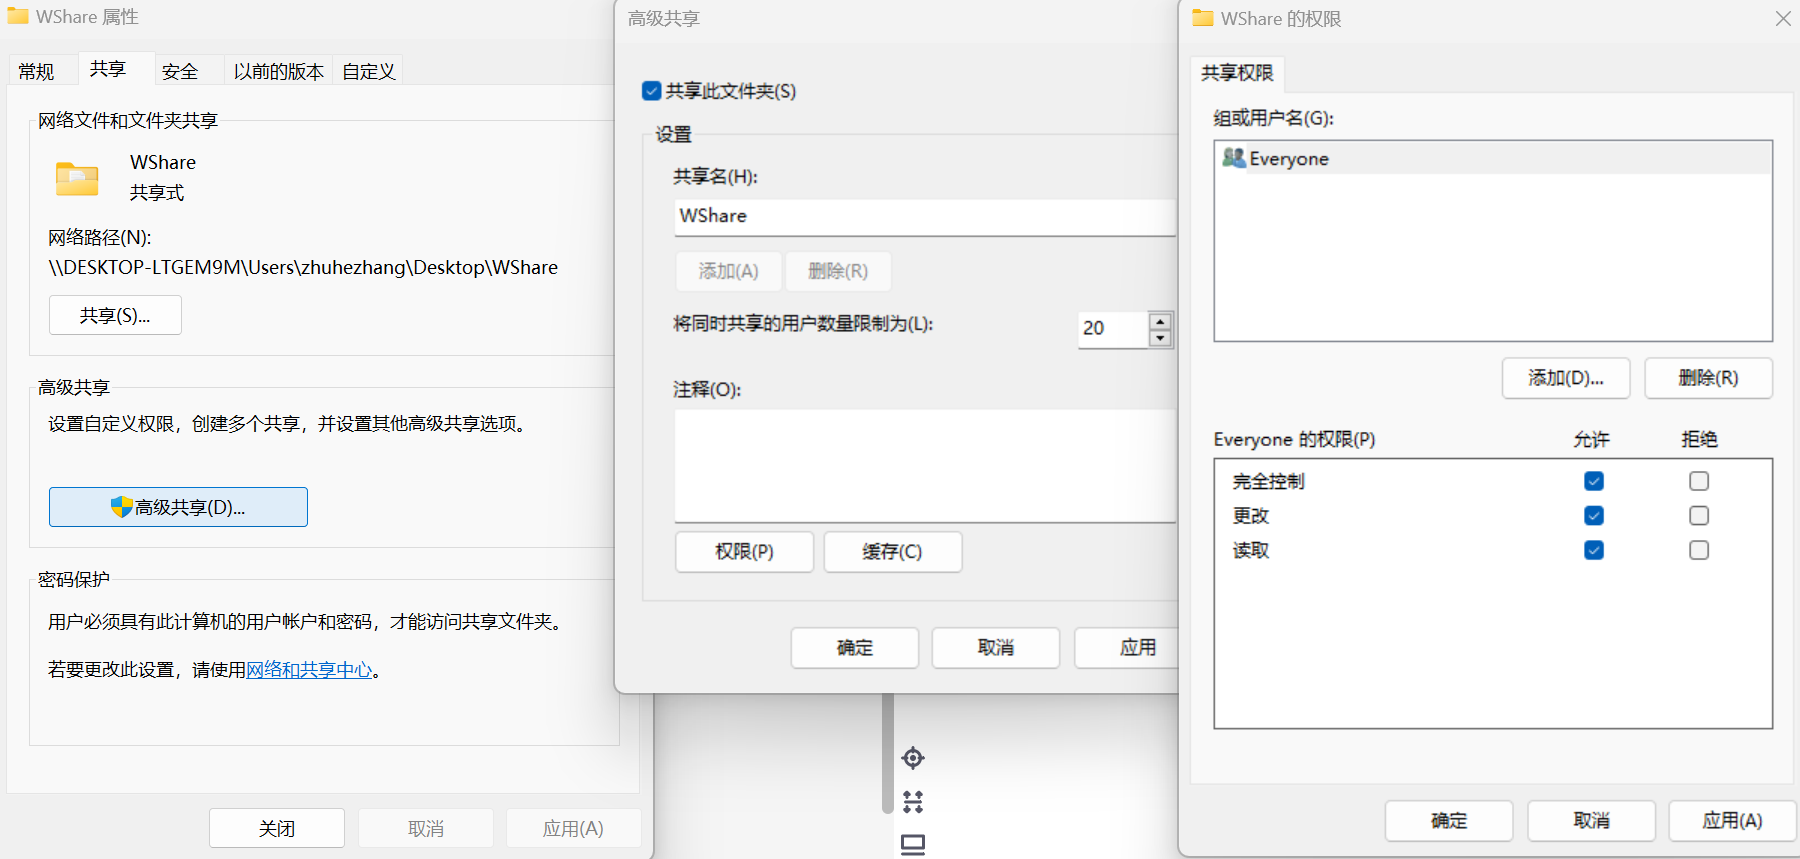1800x859 pixels.
Task: Close the WShare 的权限 window
Action: coord(1783,18)
